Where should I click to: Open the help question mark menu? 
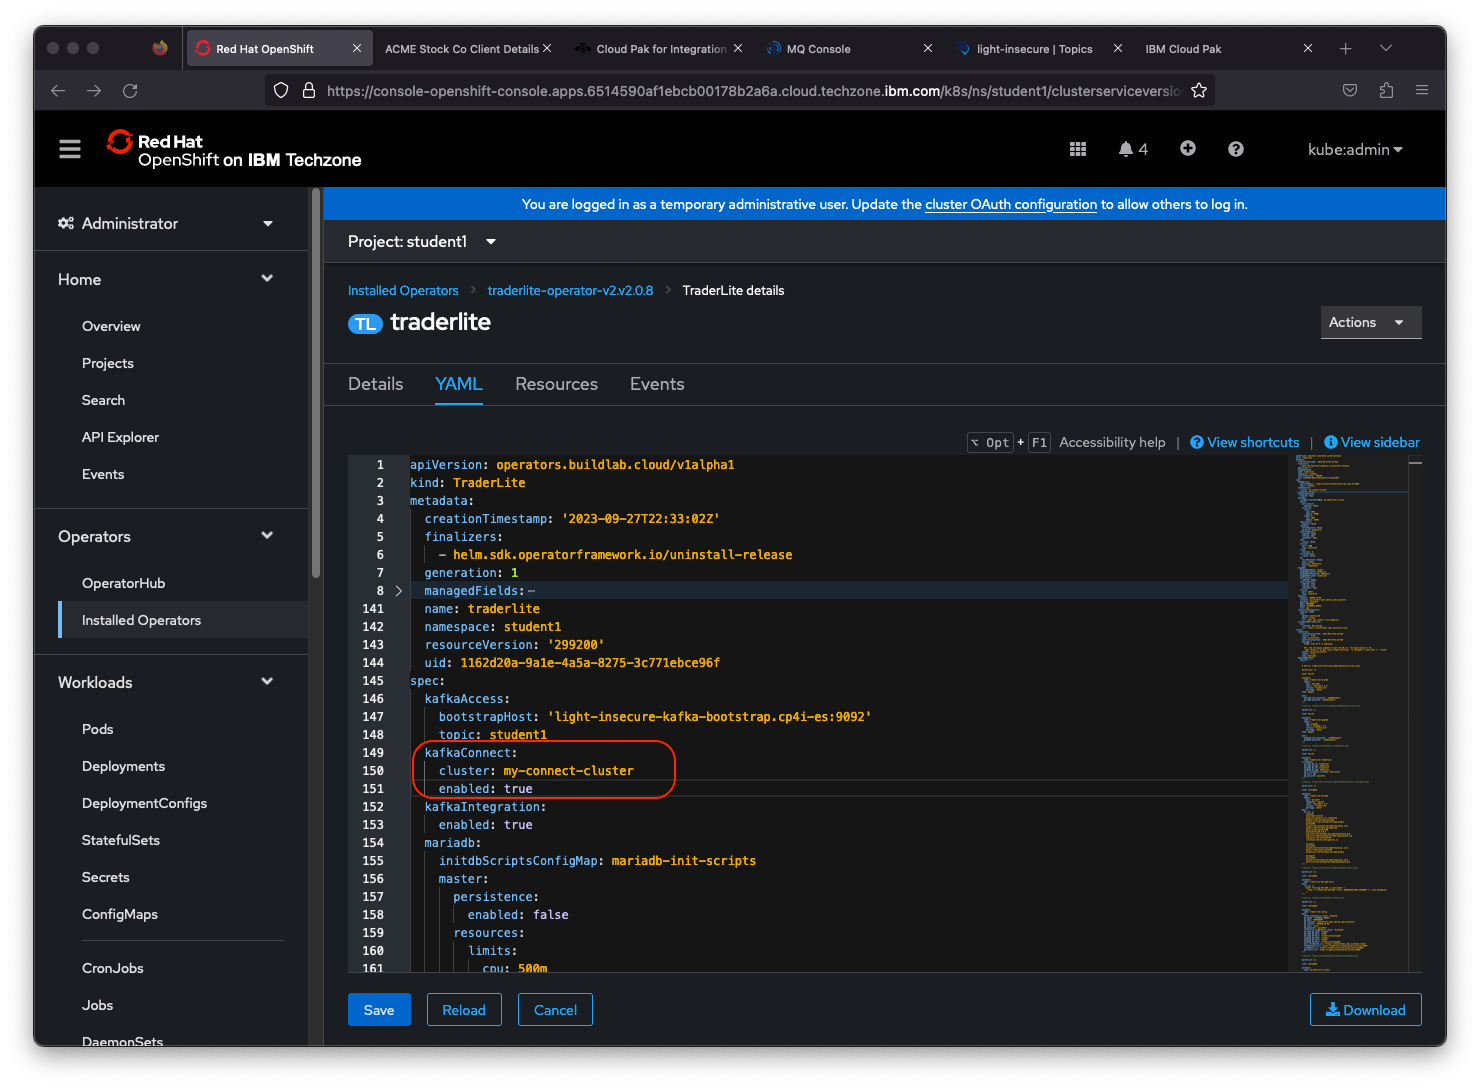(1235, 148)
